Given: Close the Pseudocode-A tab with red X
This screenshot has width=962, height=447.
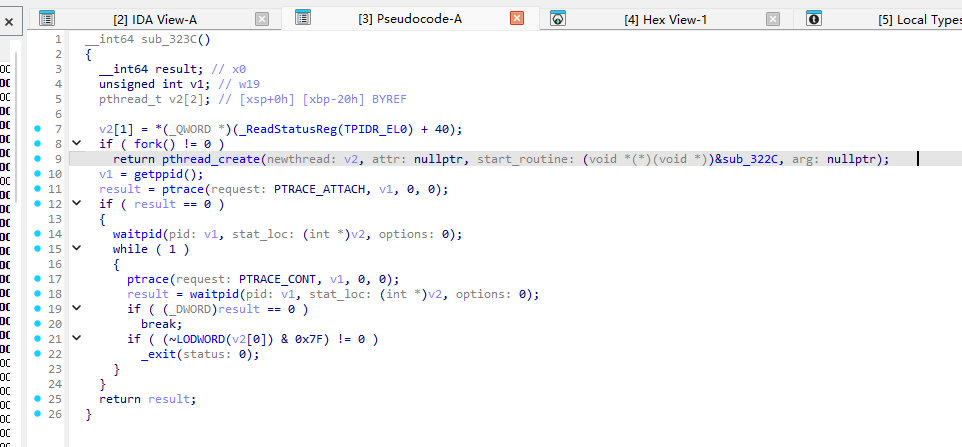Looking at the screenshot, I should pos(517,18).
